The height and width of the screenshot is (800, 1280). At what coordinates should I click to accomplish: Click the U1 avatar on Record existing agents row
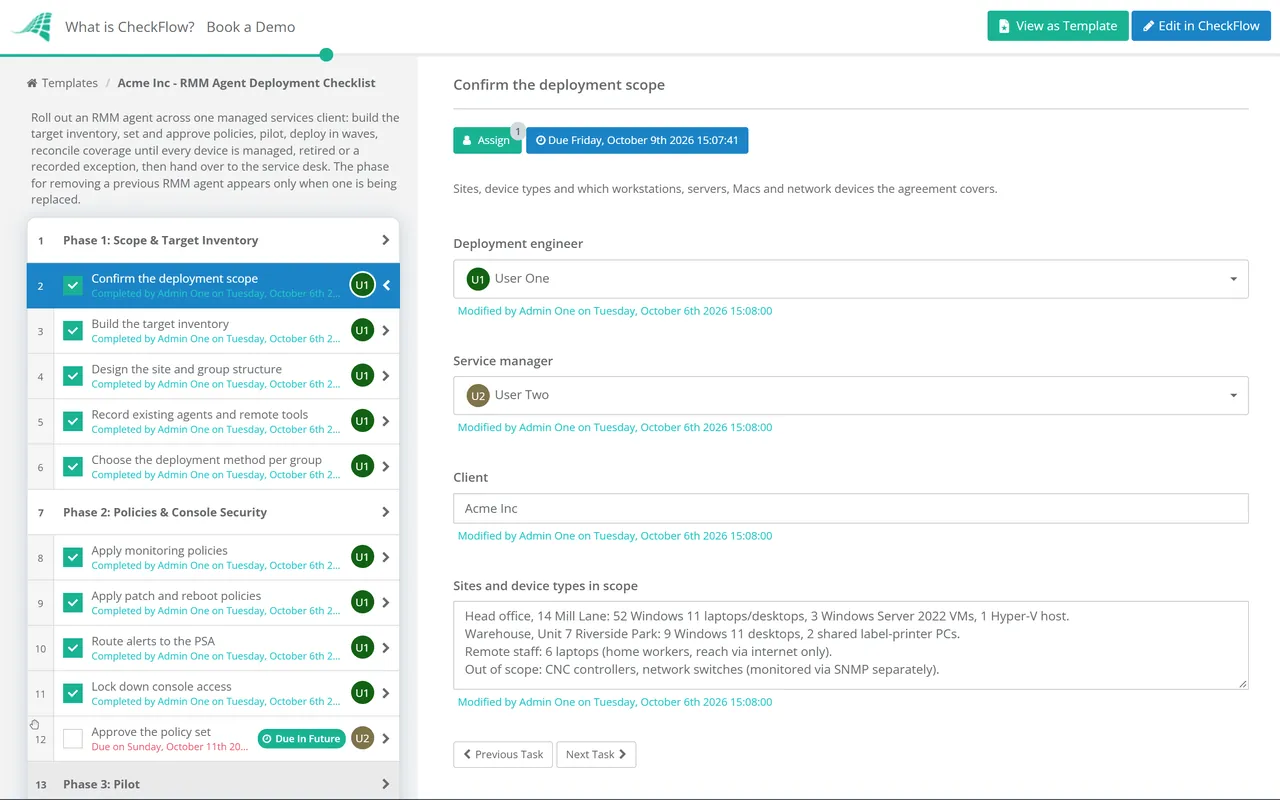tap(362, 421)
